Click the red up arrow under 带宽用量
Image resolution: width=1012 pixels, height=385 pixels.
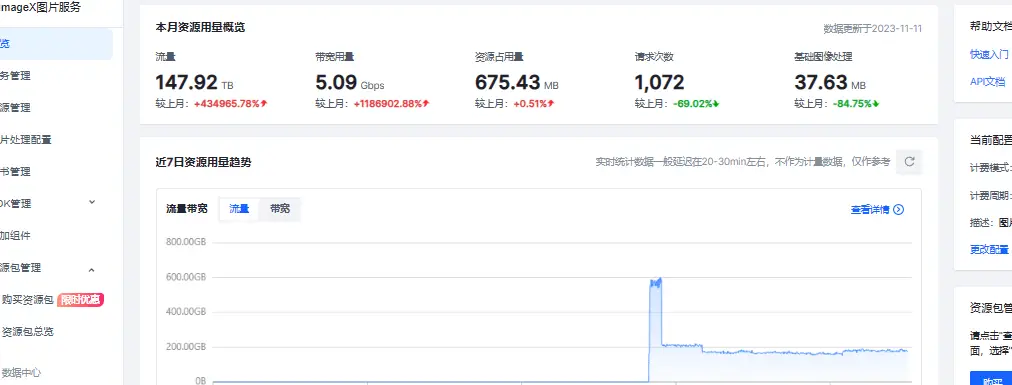426,104
